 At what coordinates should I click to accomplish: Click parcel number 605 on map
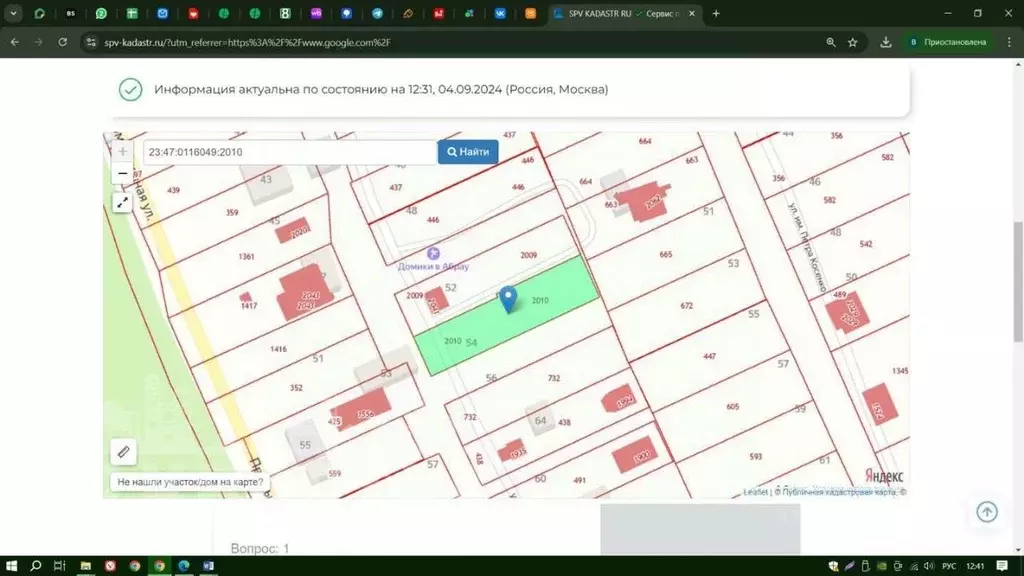click(x=733, y=406)
